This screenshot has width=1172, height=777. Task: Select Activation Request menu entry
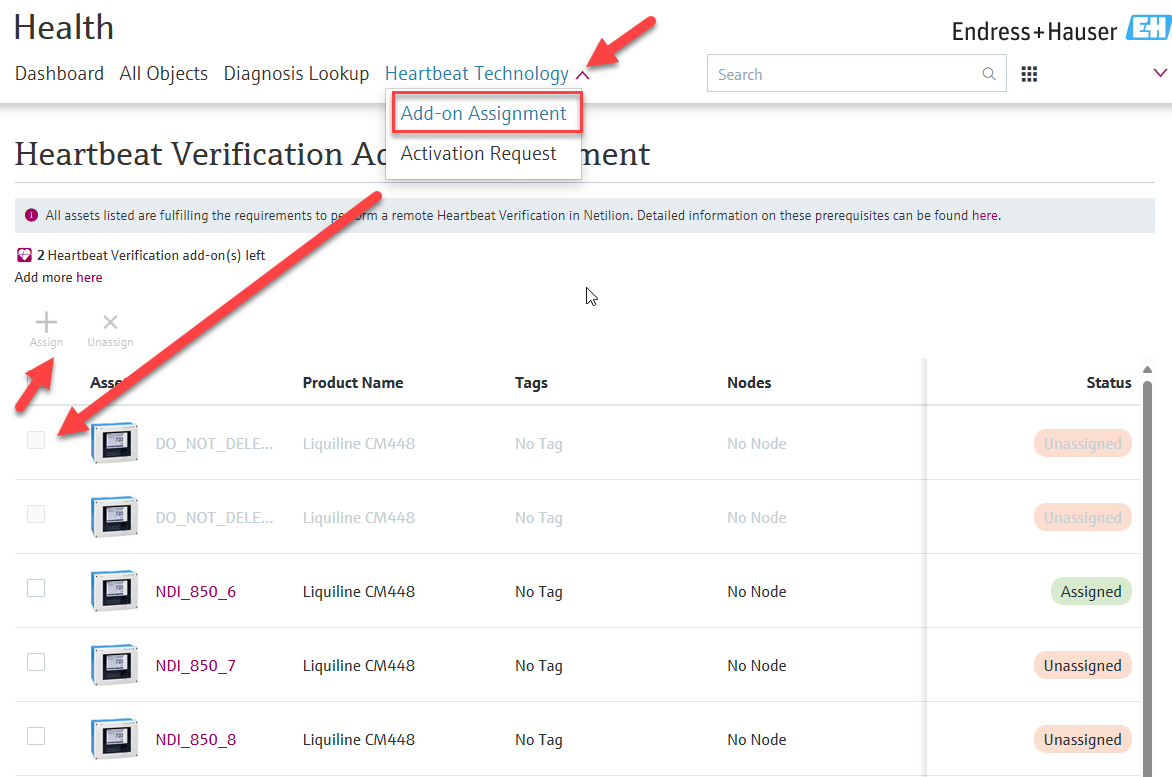tap(478, 154)
